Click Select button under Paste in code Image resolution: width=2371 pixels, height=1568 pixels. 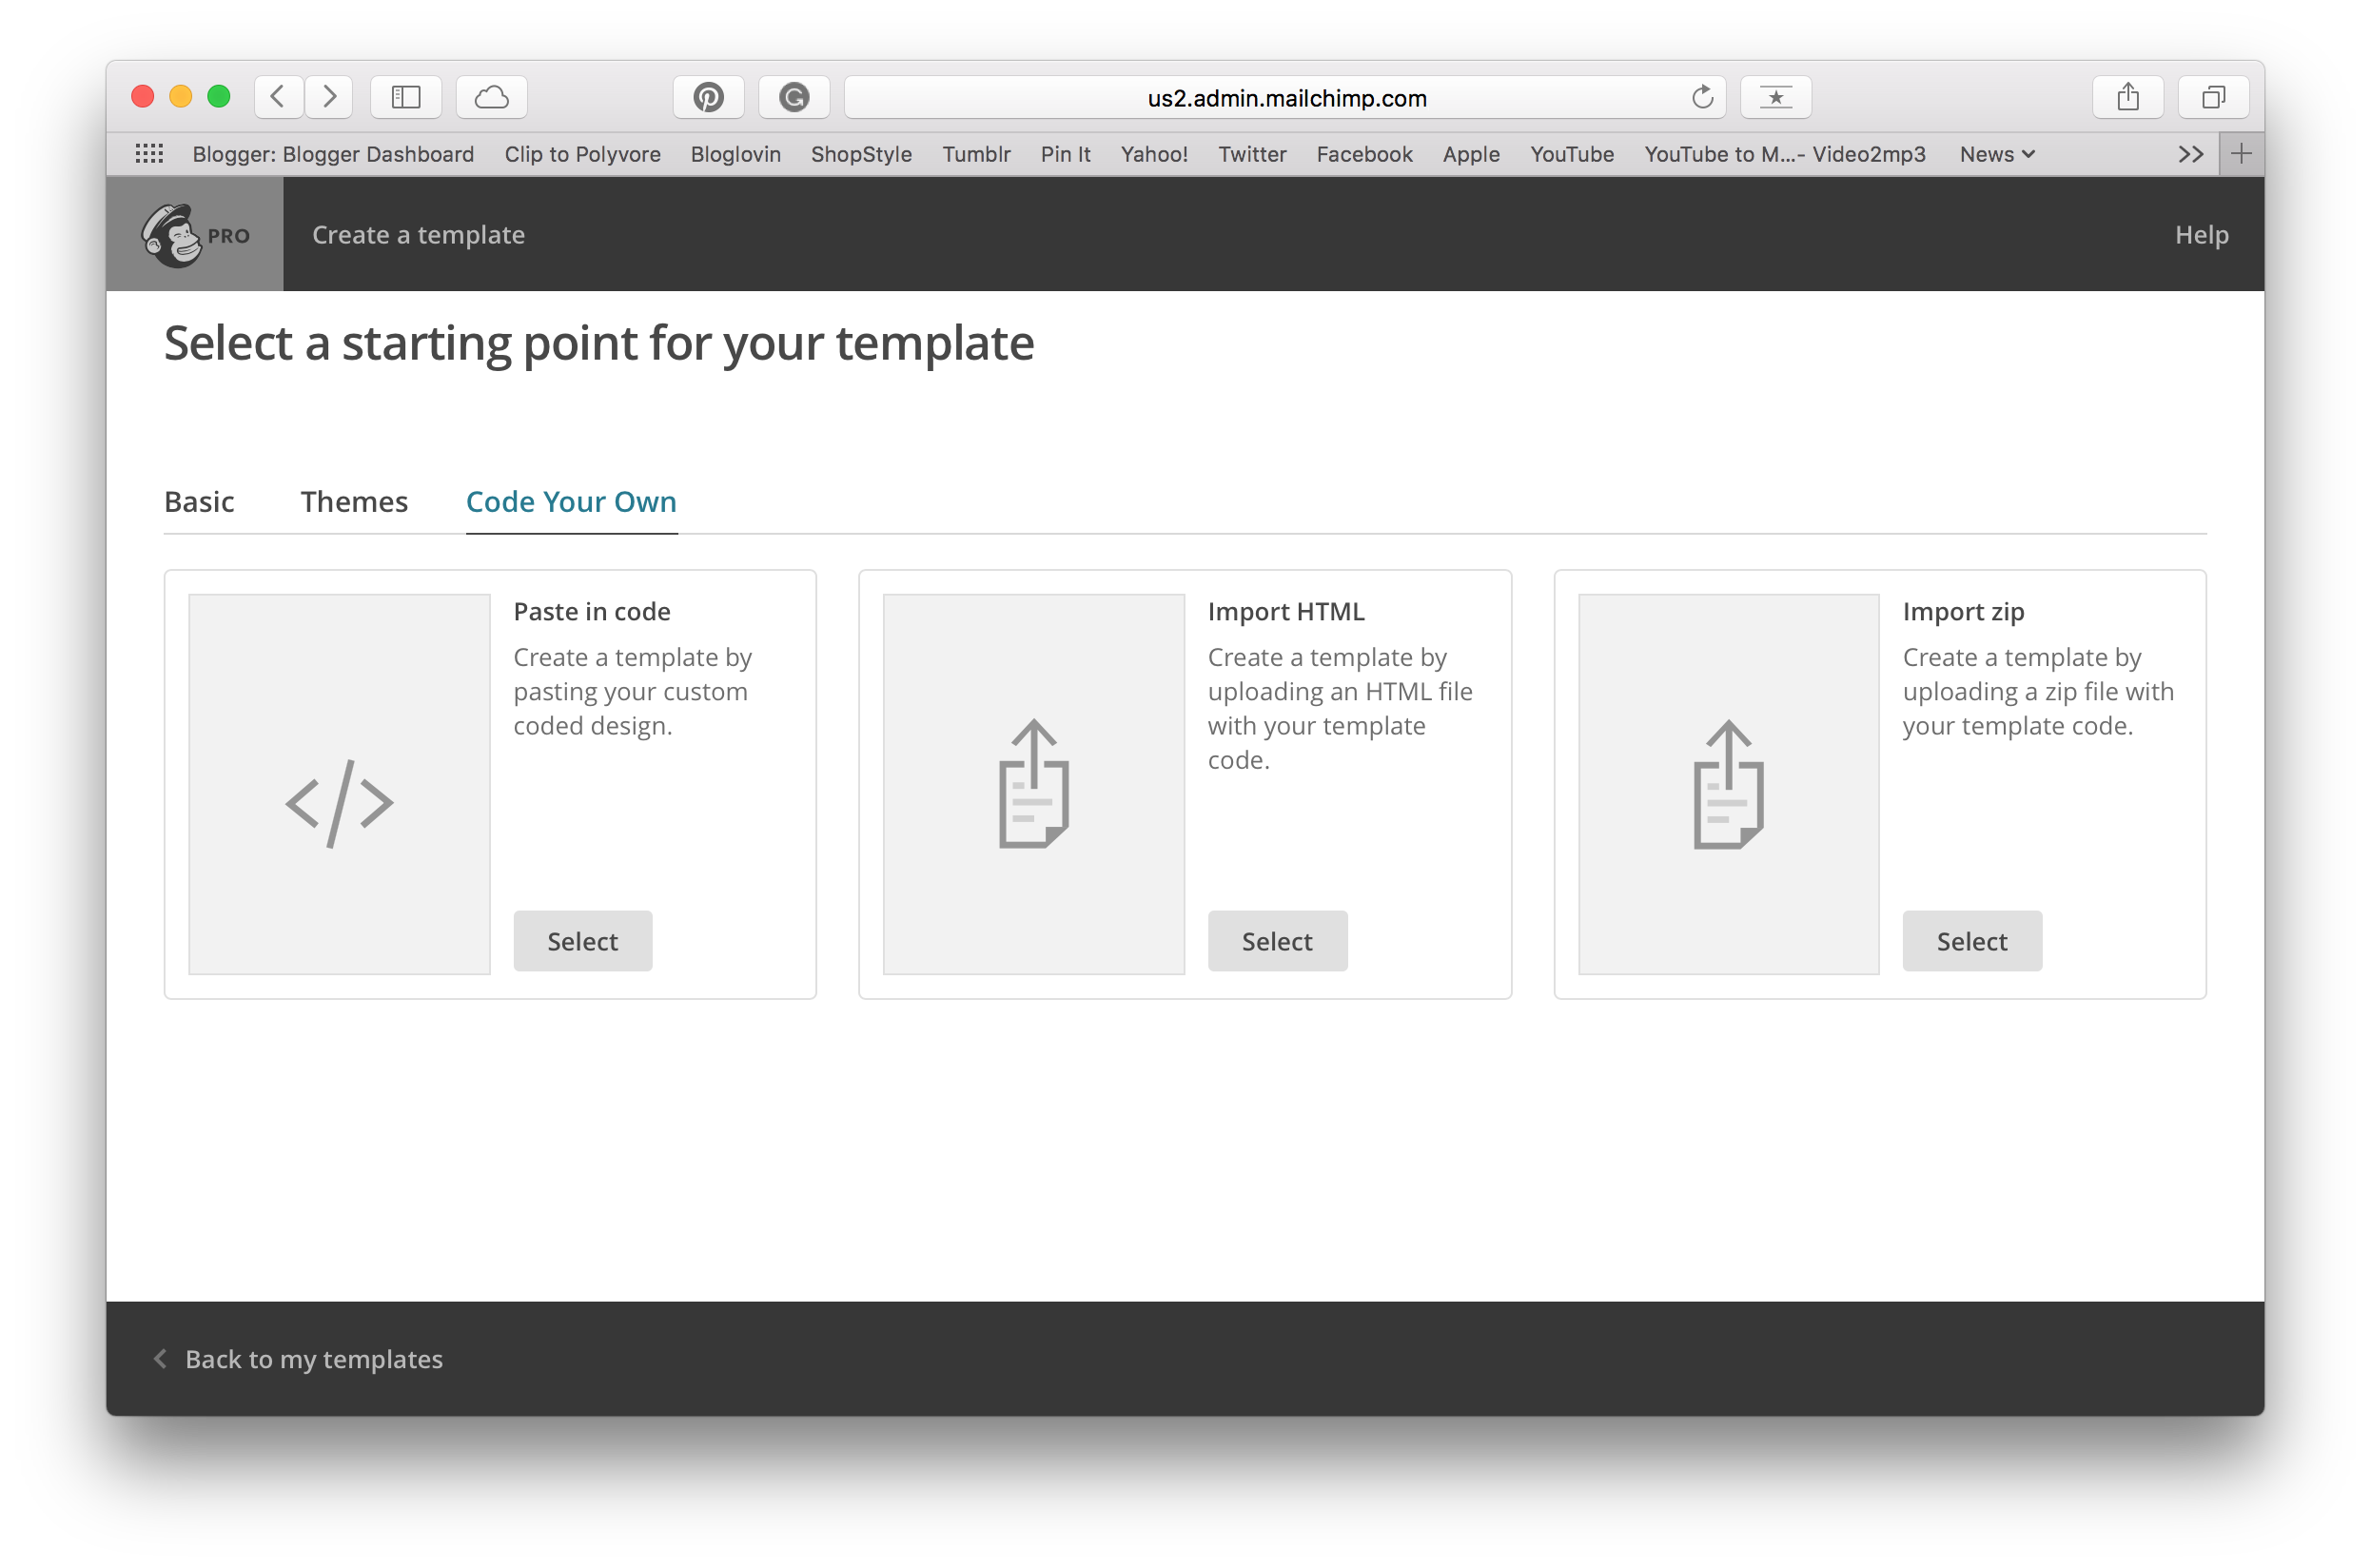pos(582,942)
